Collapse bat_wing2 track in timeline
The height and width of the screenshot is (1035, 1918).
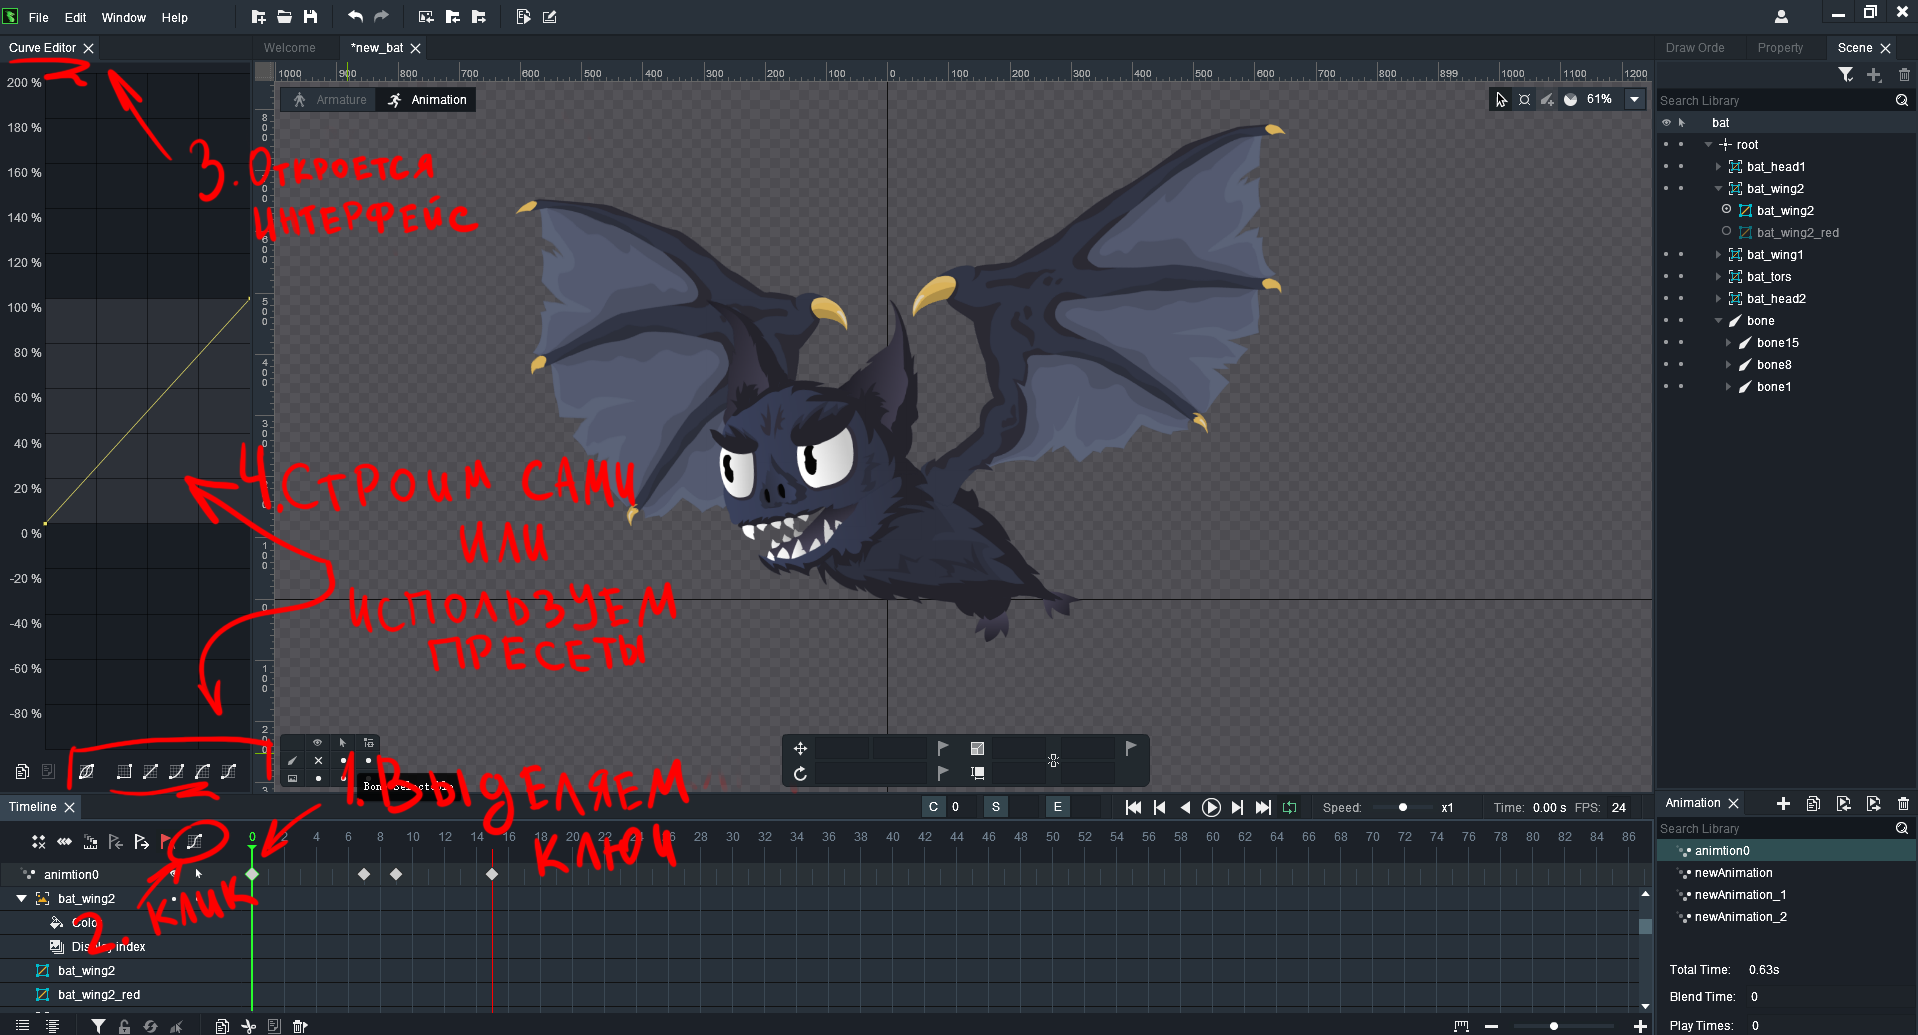point(21,898)
